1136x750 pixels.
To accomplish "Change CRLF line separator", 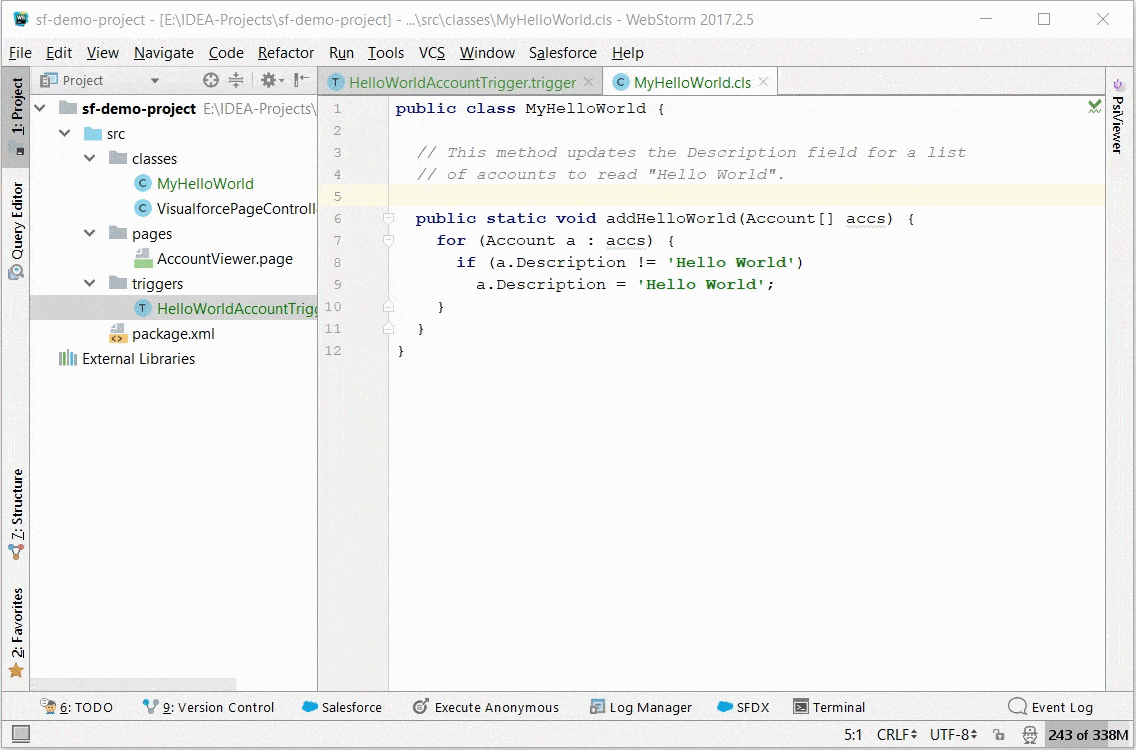I will tap(897, 735).
